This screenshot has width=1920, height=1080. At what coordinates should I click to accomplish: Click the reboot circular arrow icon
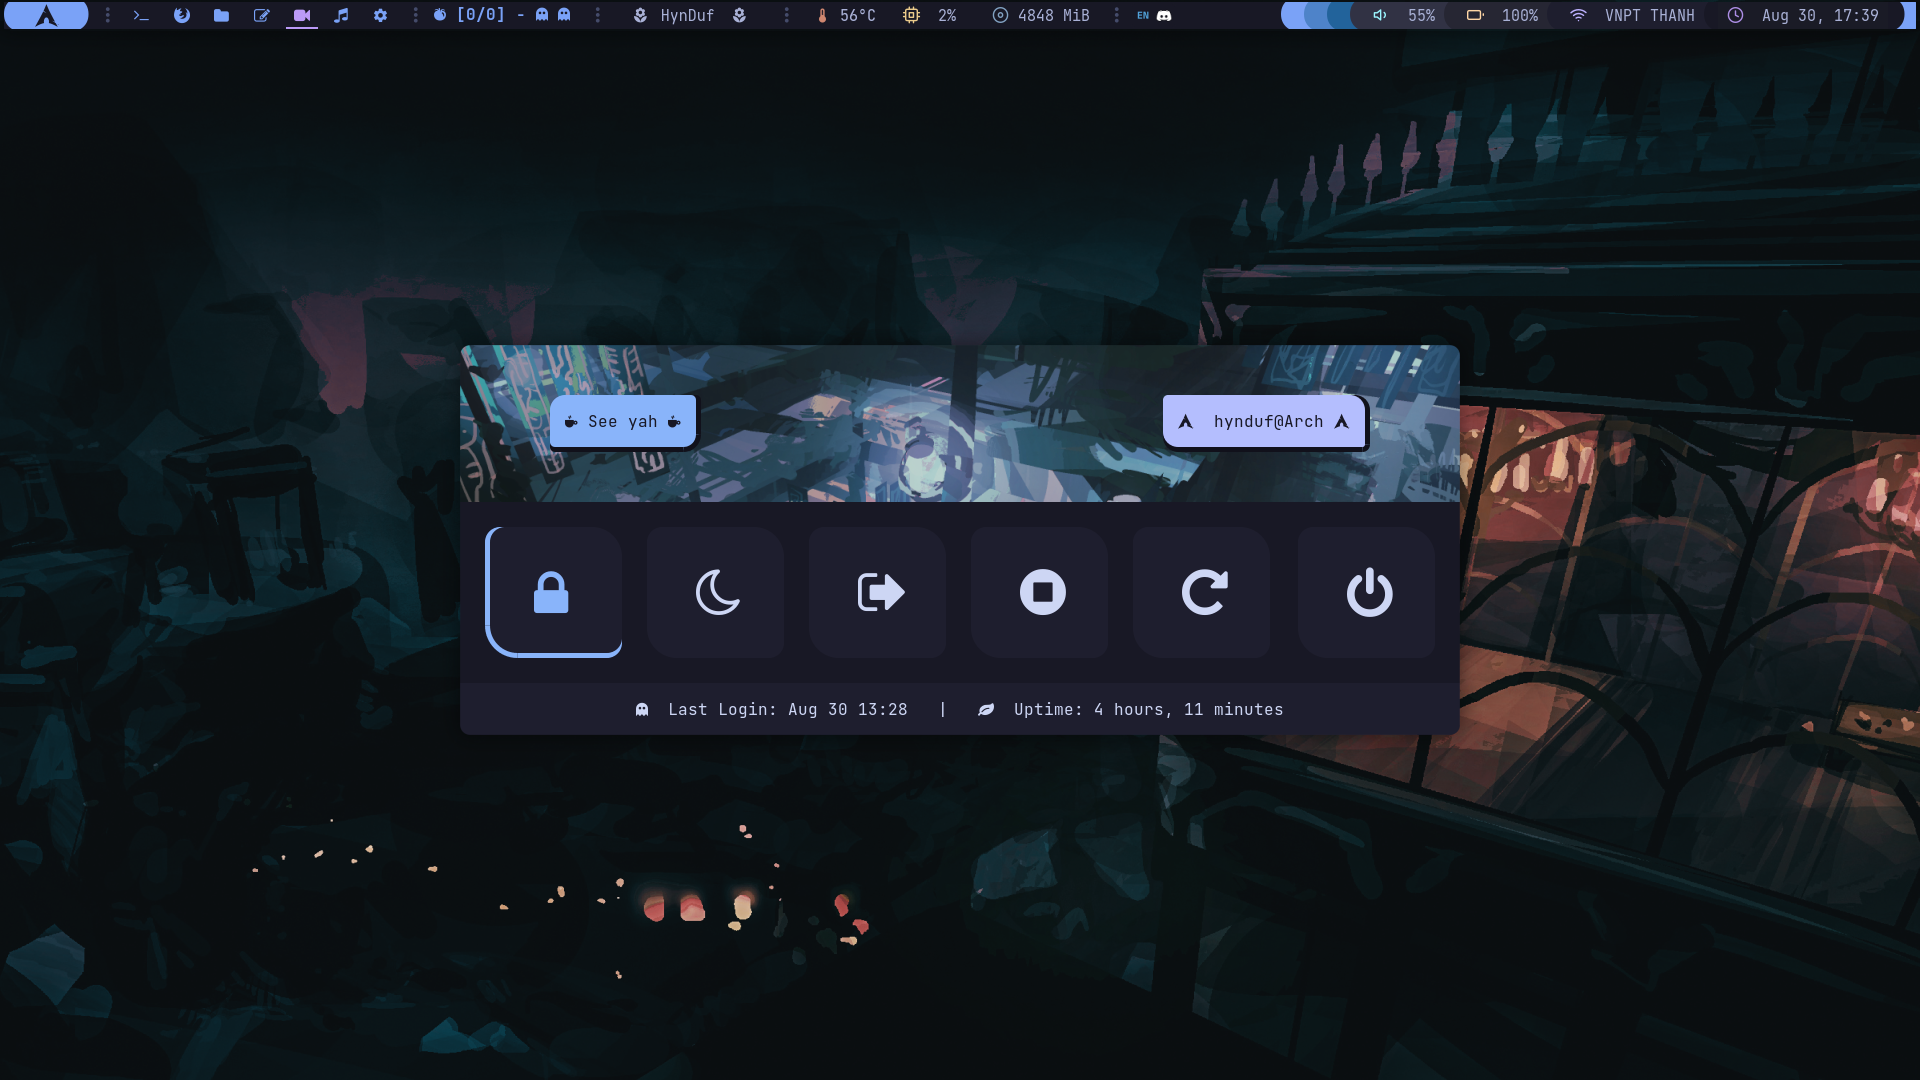[x=1204, y=592]
